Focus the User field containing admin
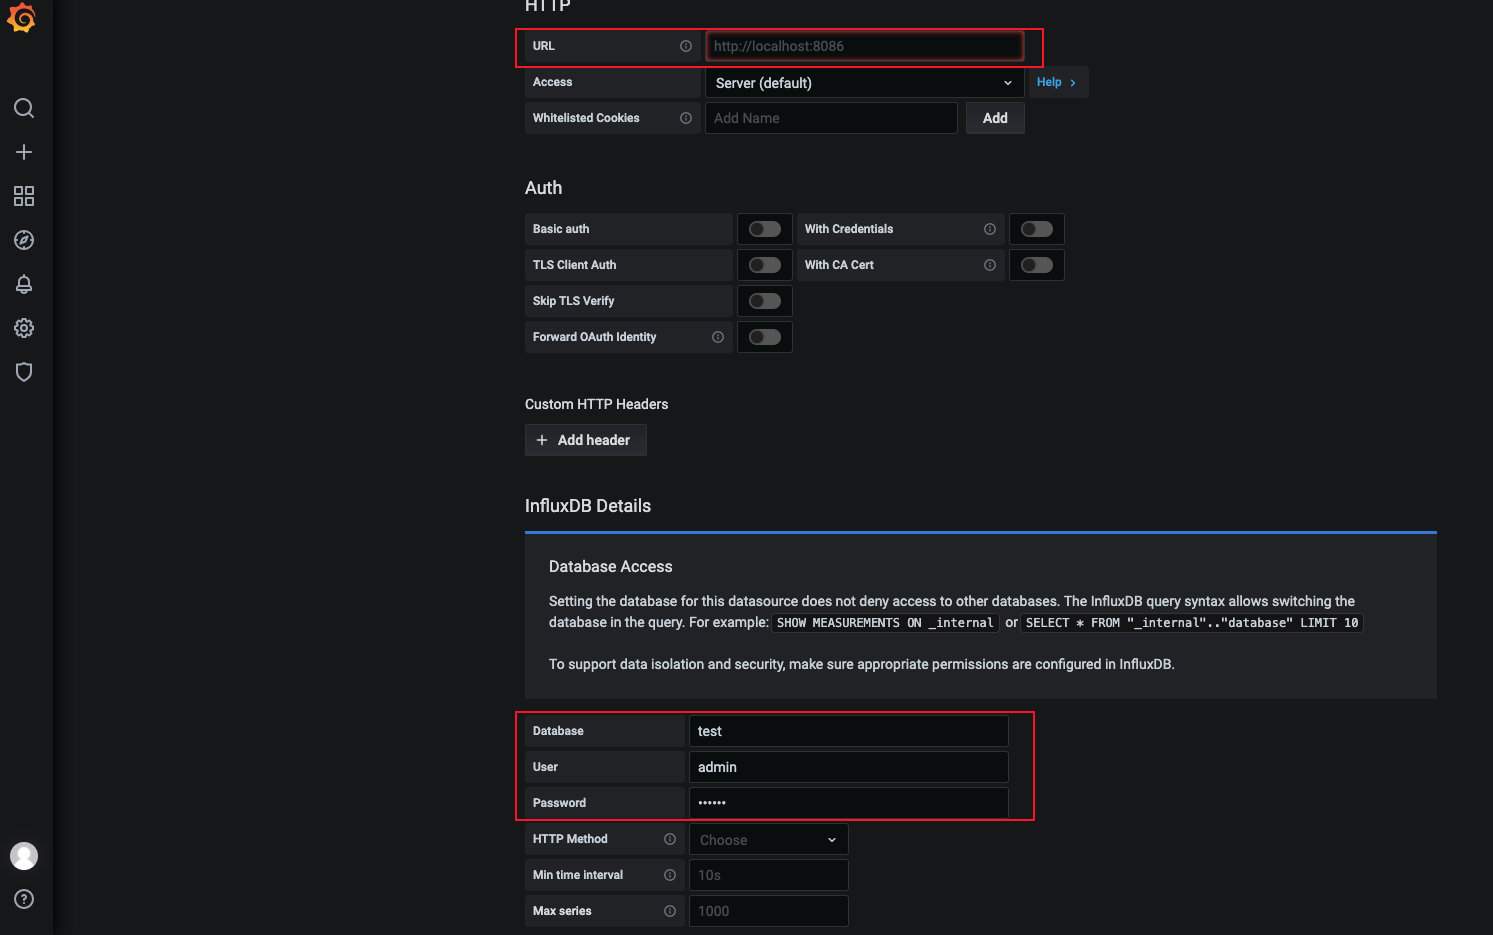This screenshot has height=935, width=1493. click(x=848, y=767)
